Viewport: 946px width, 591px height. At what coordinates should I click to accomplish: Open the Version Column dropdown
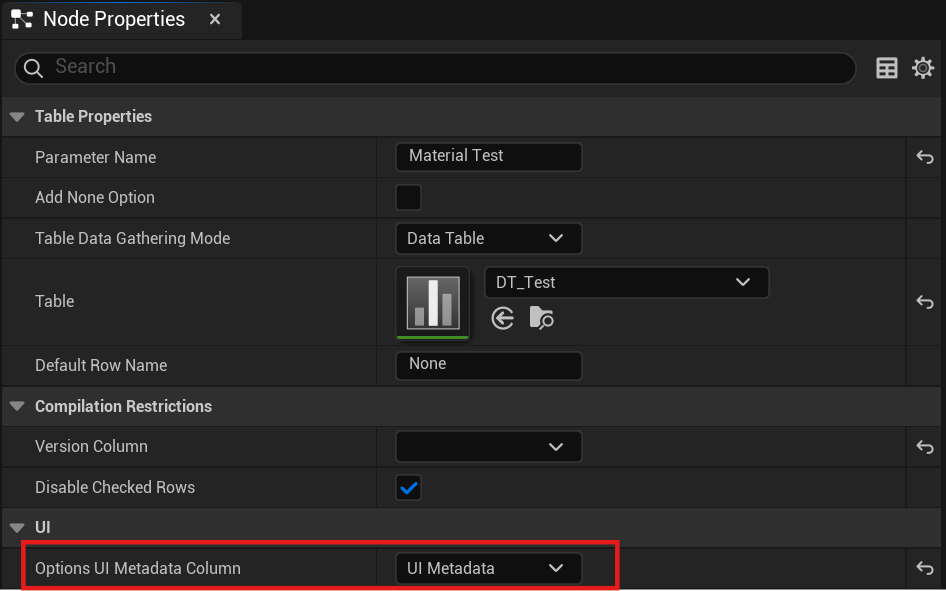489,447
